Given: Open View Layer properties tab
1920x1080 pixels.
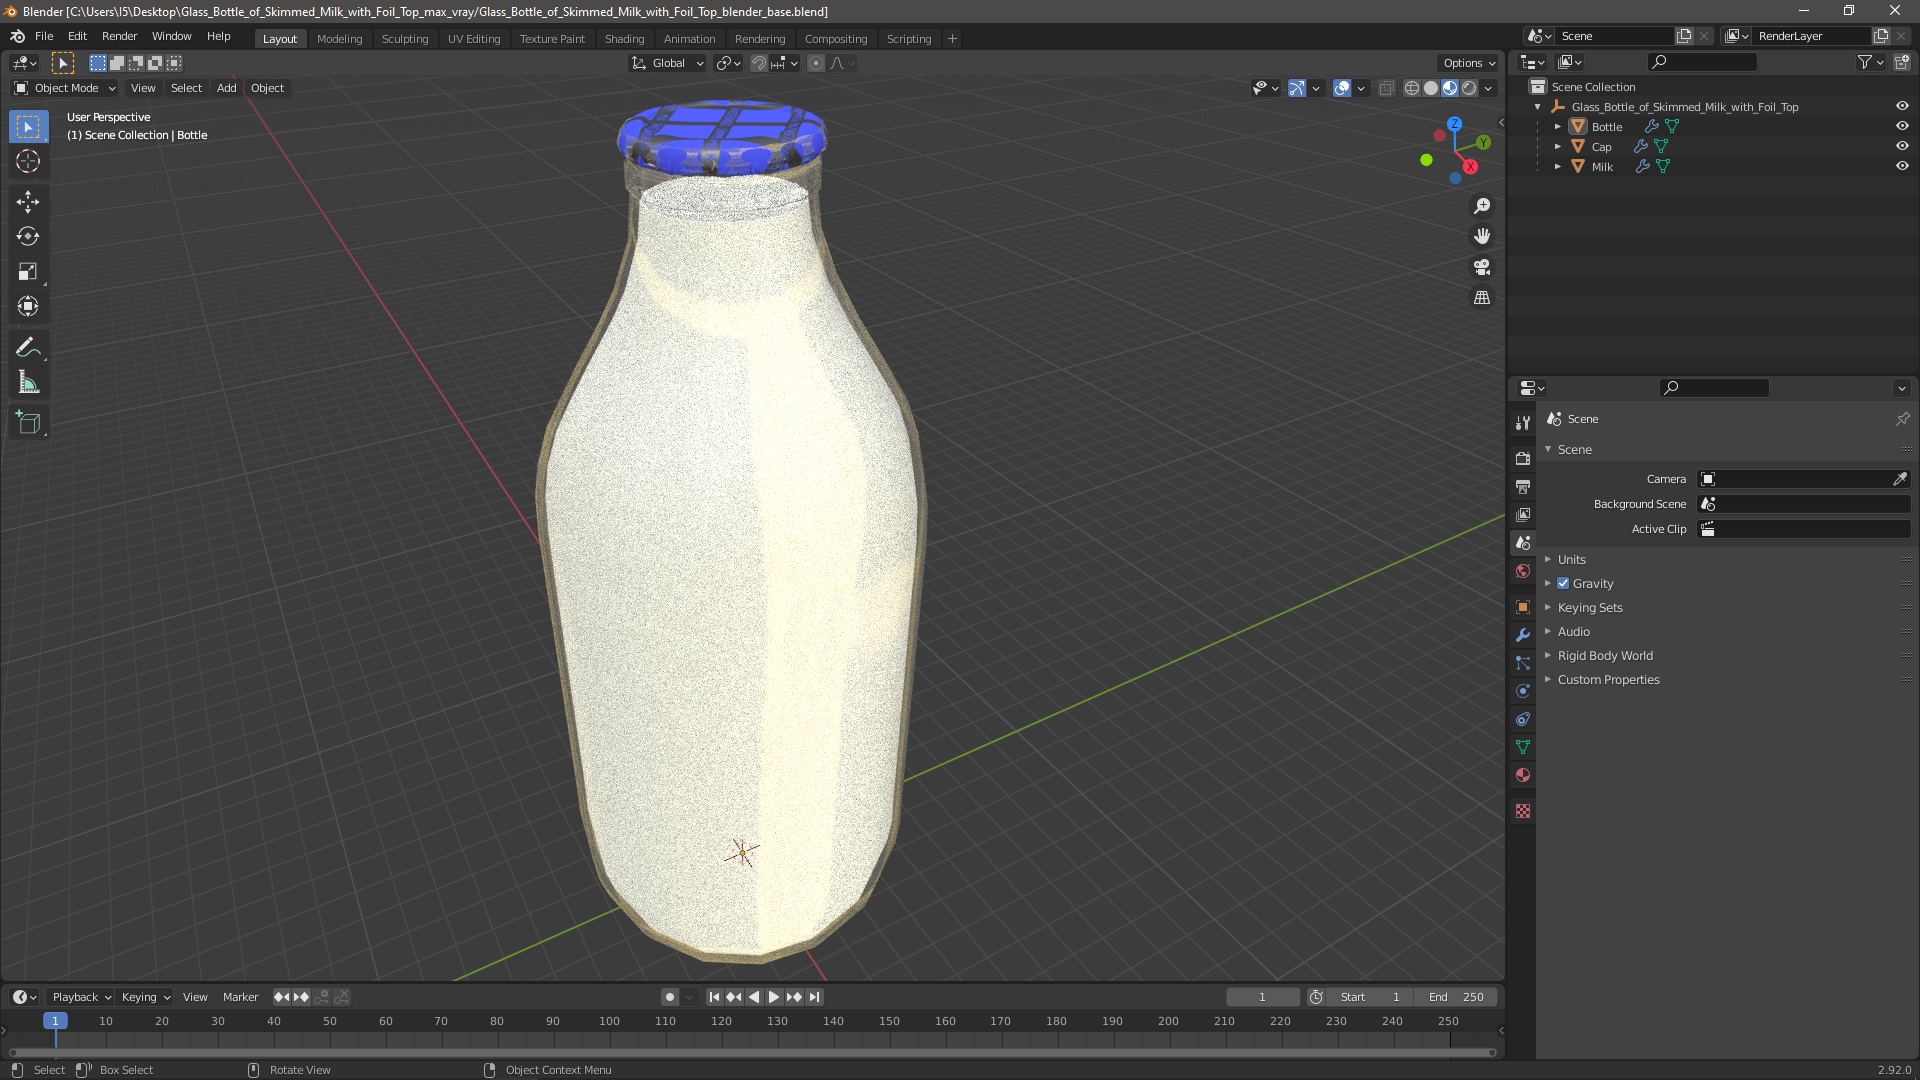Looking at the screenshot, I should pyautogui.click(x=1523, y=514).
